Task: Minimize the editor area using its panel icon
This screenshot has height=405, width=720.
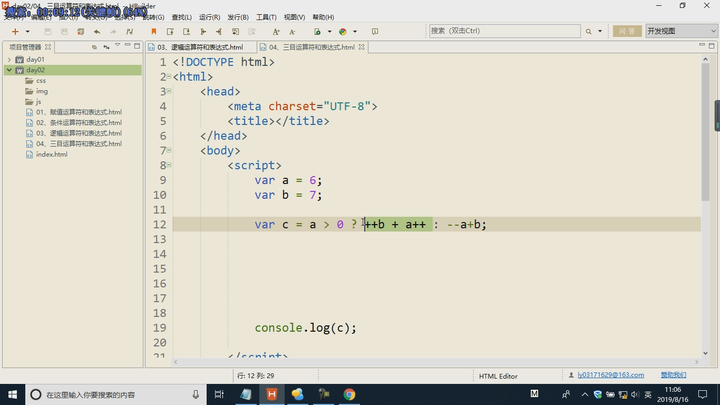Action: (x=702, y=45)
